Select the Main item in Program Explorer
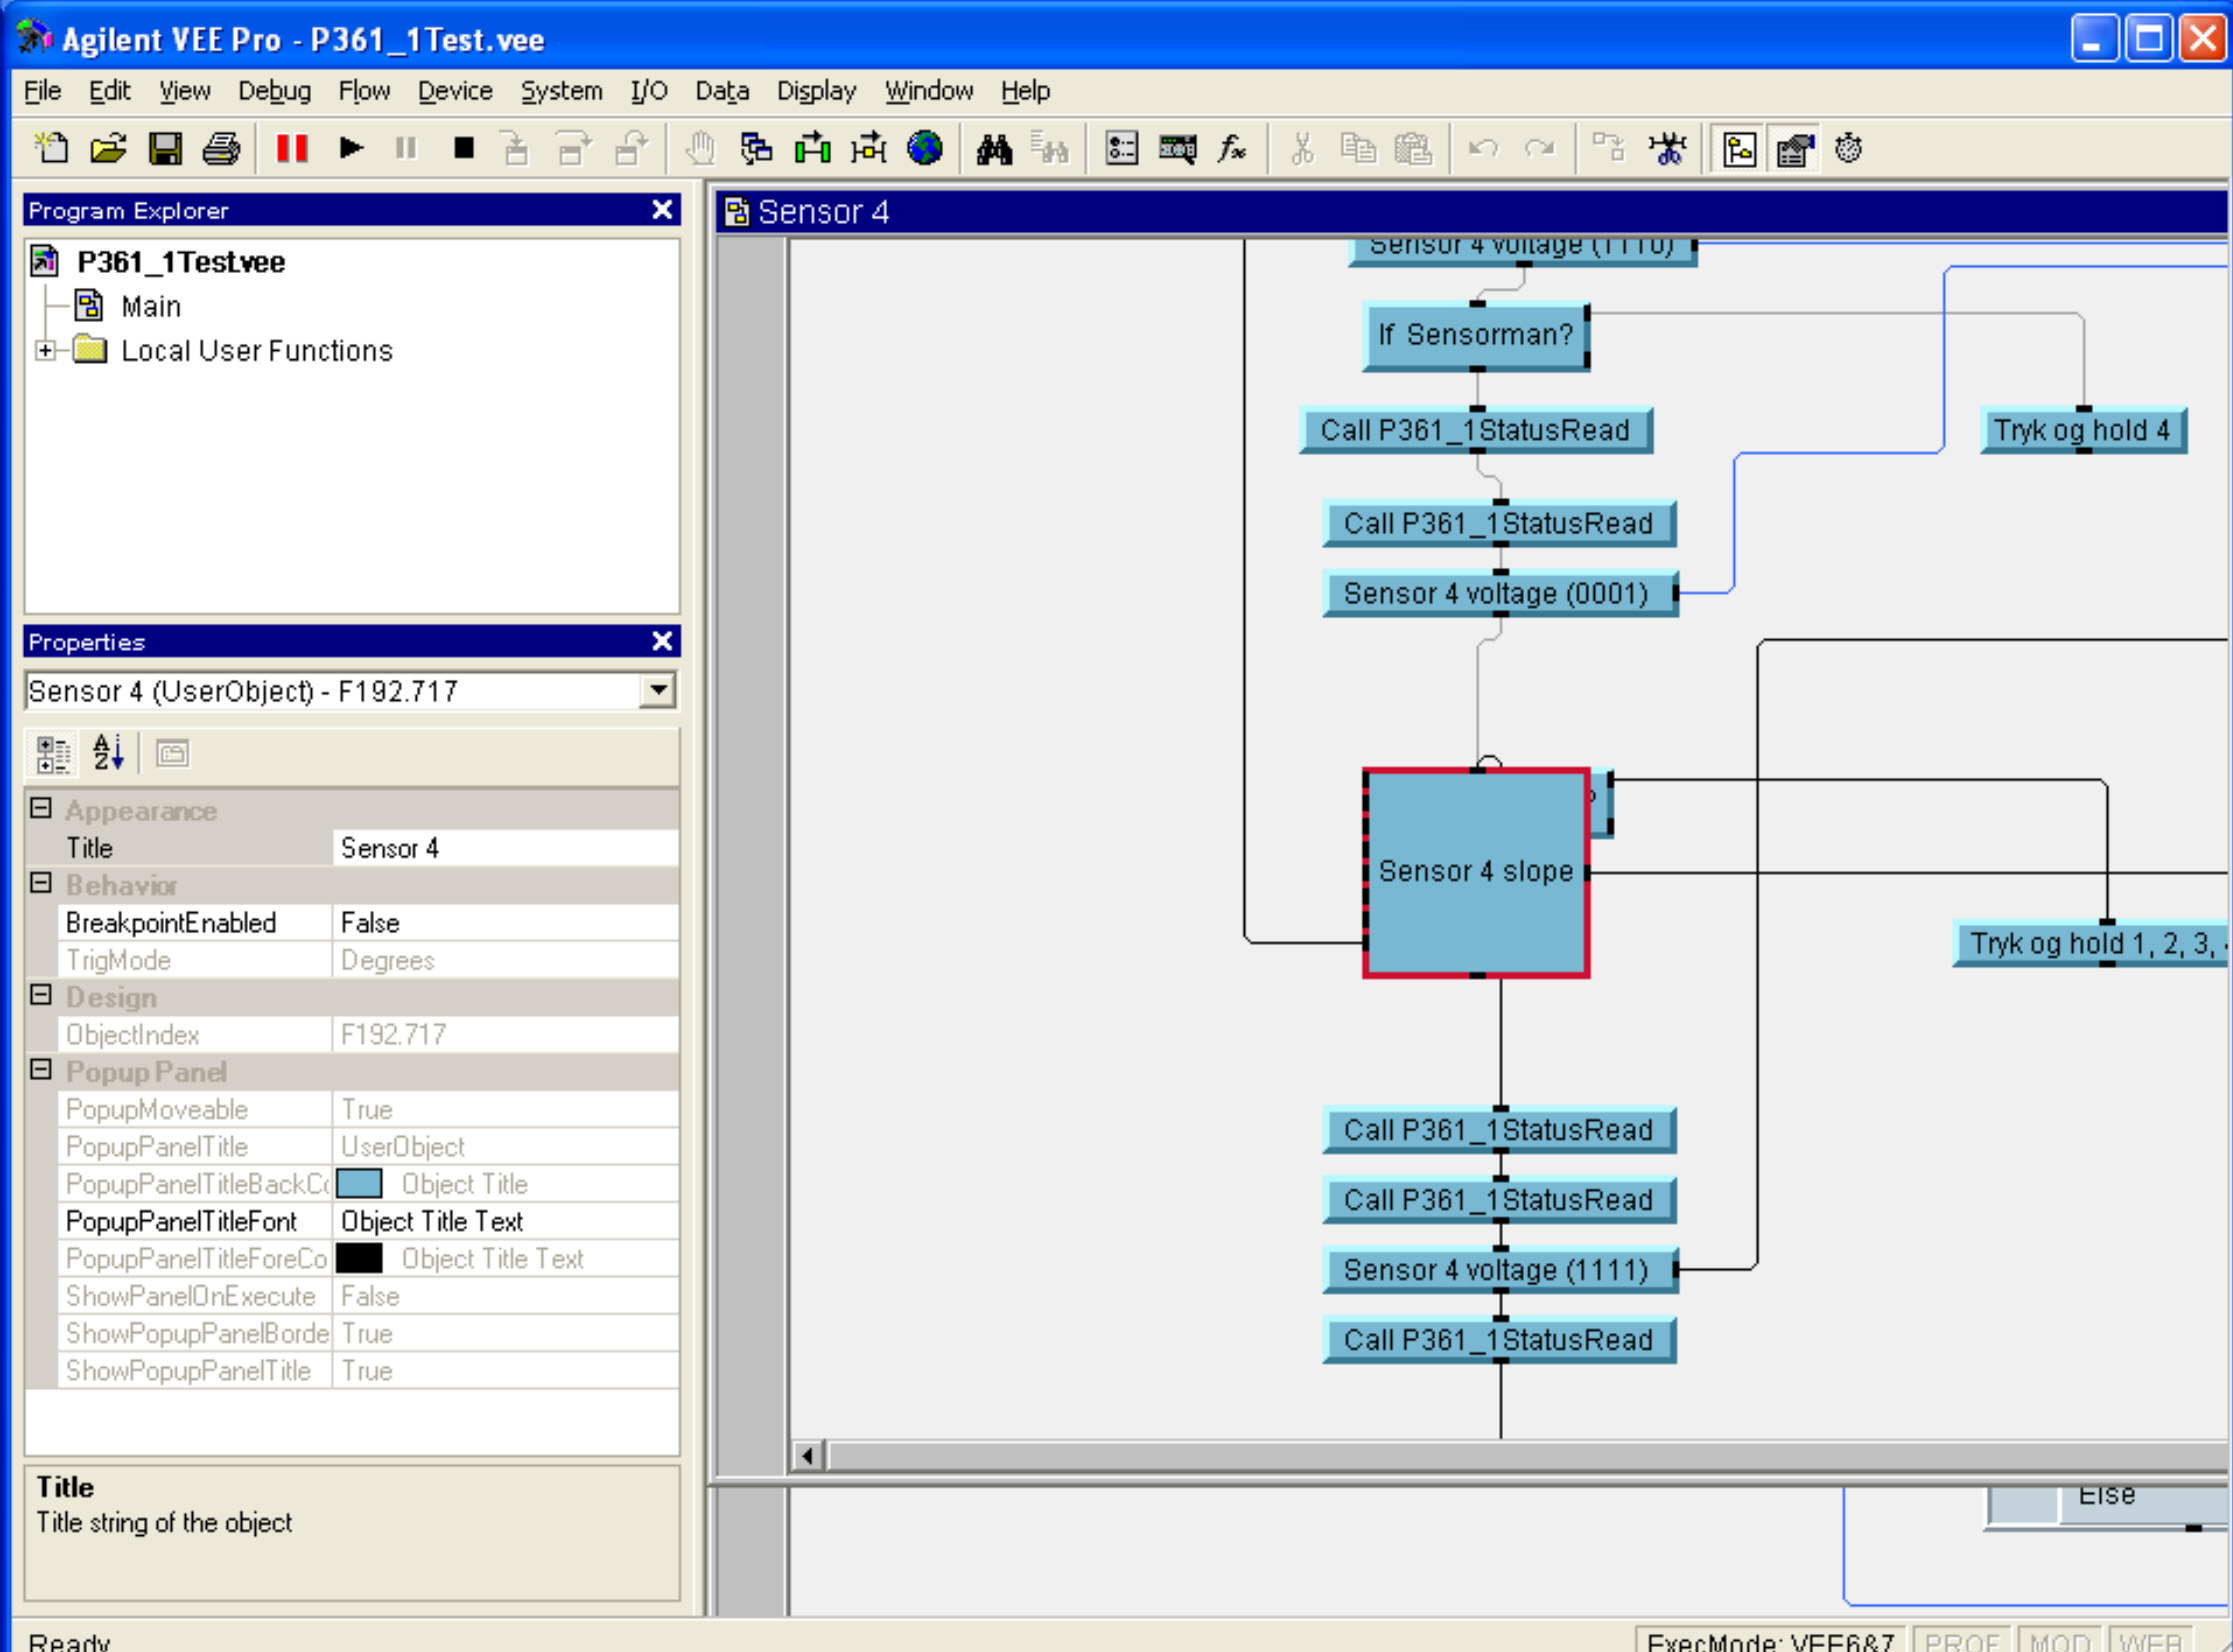Screen dimensions: 2233x1652 [150, 306]
